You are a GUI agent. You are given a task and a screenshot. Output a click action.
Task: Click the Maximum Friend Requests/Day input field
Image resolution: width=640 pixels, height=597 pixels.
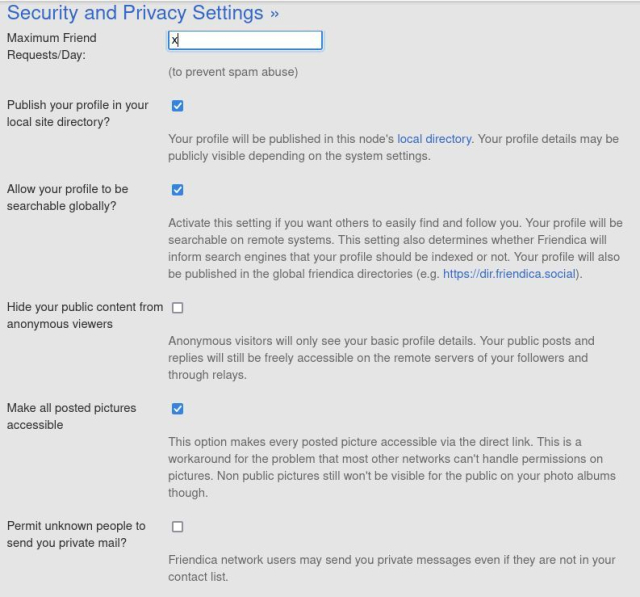(245, 40)
